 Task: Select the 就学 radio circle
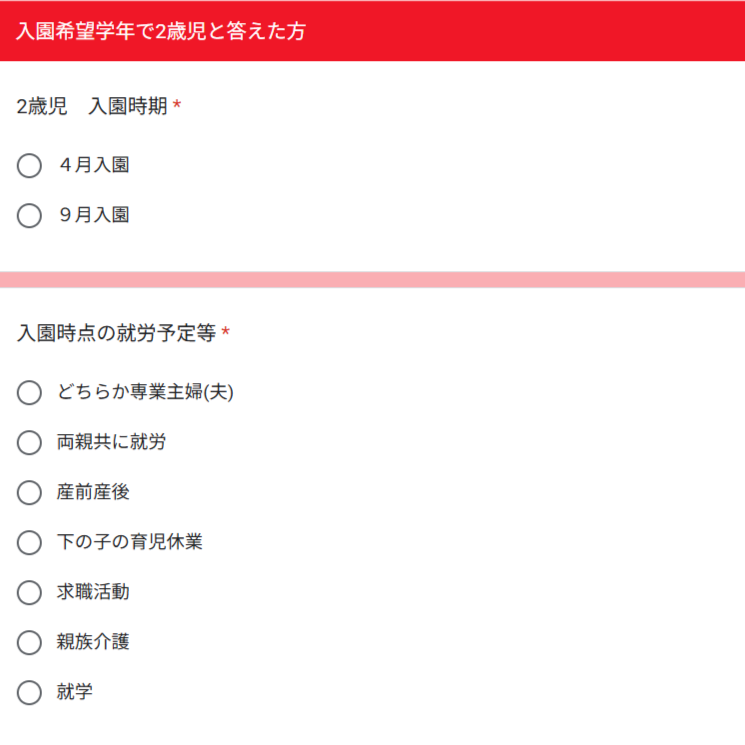pyautogui.click(x=29, y=692)
